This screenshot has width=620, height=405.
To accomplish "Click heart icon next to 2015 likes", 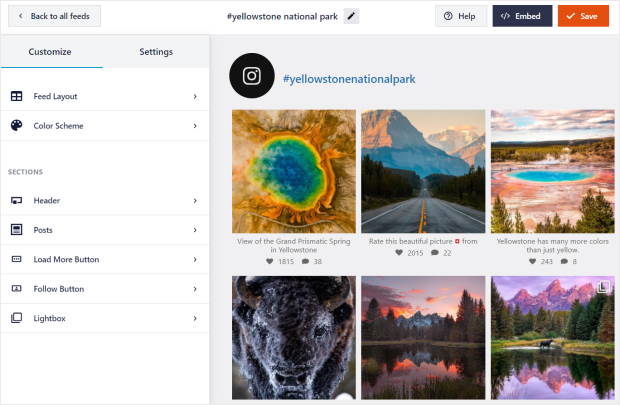I will (399, 253).
